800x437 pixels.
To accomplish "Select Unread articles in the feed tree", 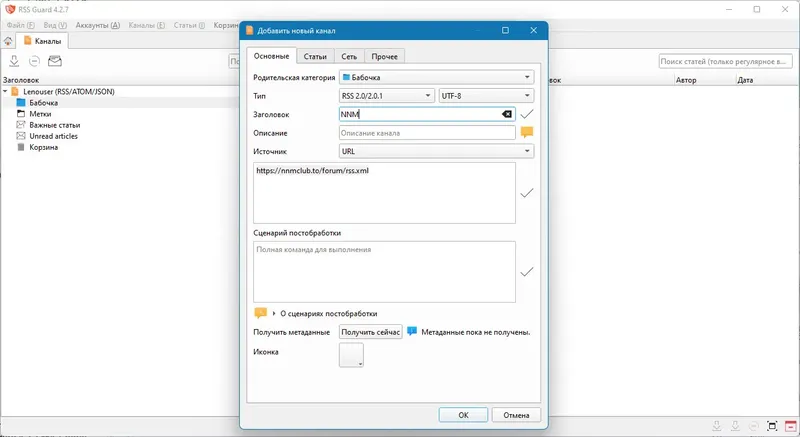I will [54, 136].
